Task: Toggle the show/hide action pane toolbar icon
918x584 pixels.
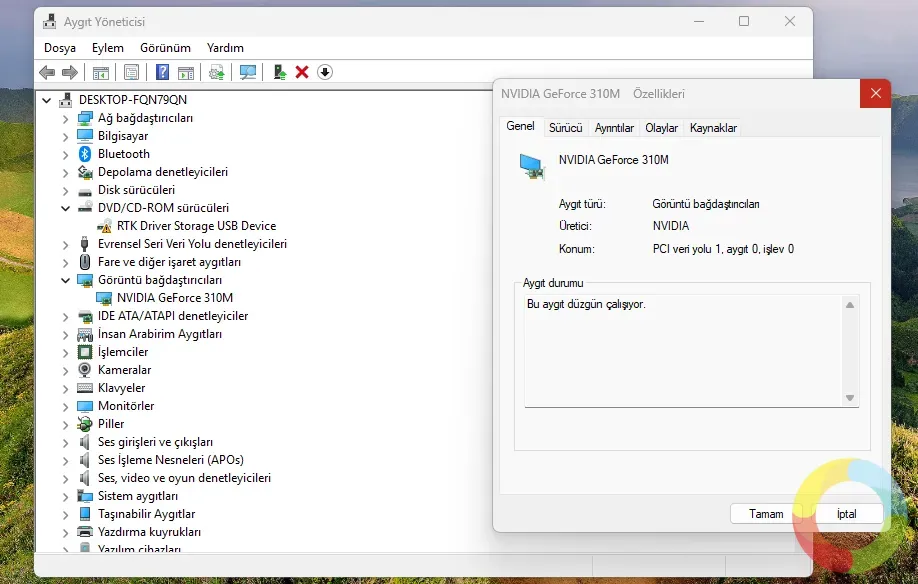Action: click(186, 73)
